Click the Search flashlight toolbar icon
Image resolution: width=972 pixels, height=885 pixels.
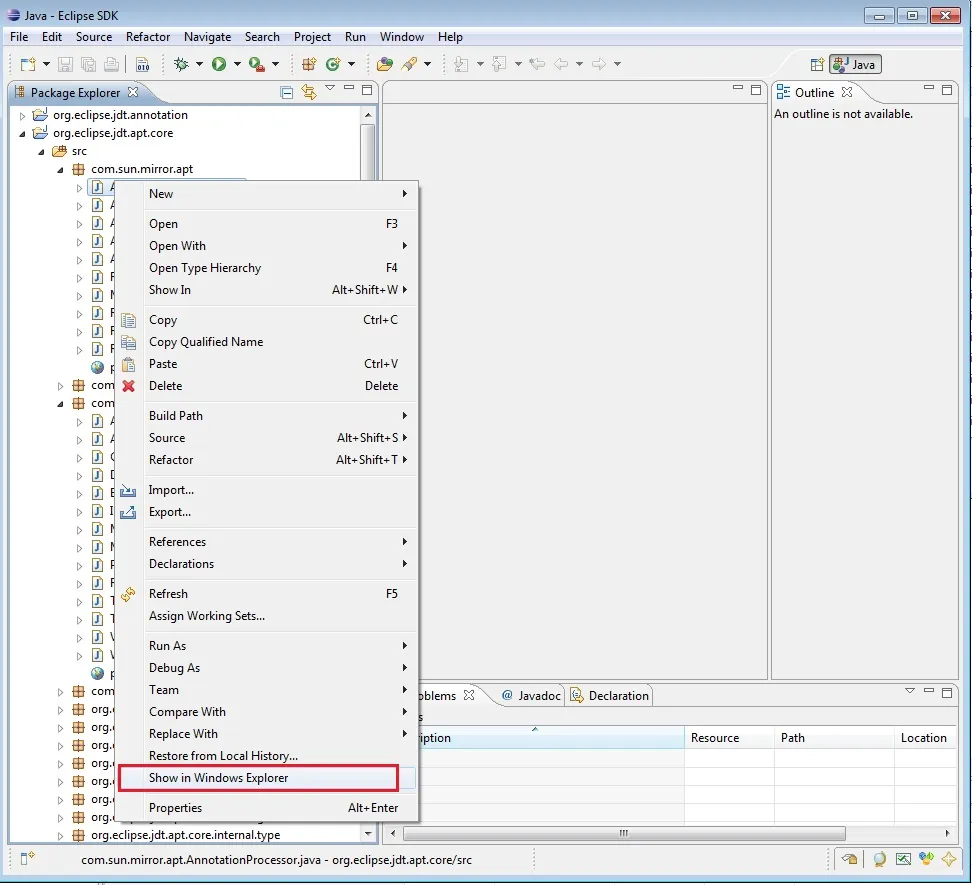click(409, 64)
